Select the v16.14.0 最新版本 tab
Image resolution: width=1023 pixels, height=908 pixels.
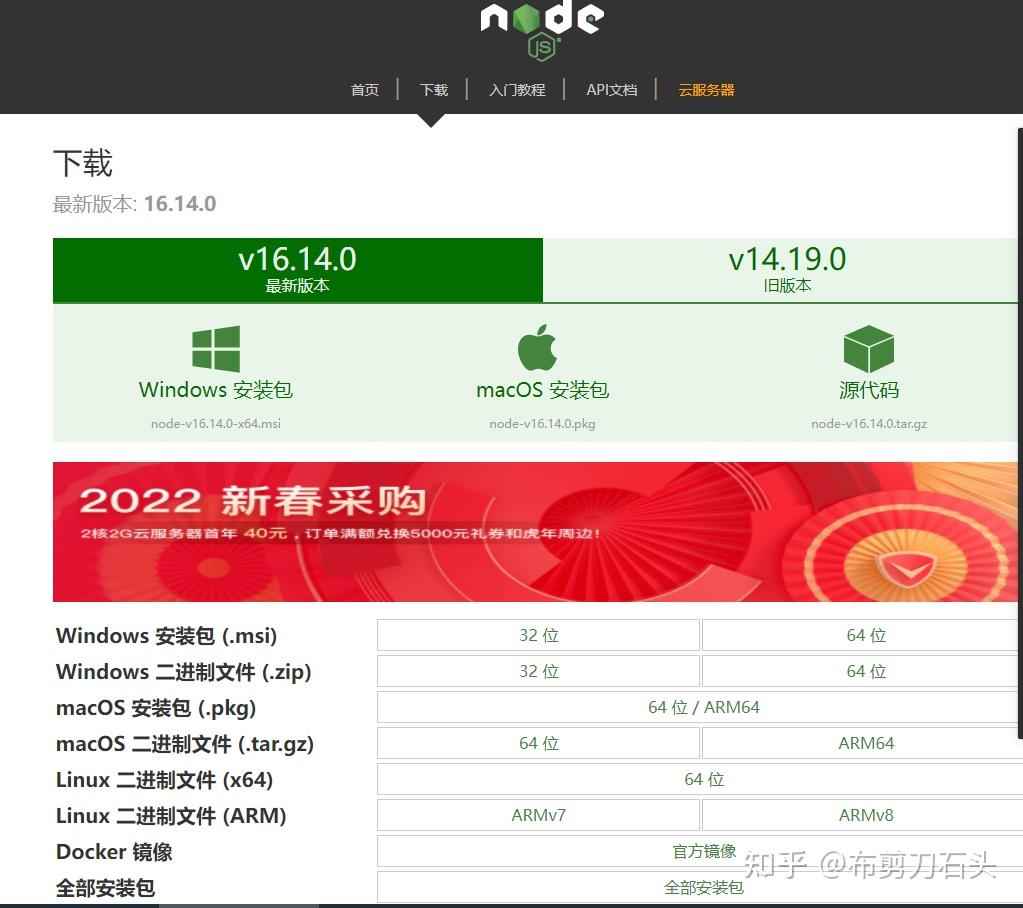point(298,270)
